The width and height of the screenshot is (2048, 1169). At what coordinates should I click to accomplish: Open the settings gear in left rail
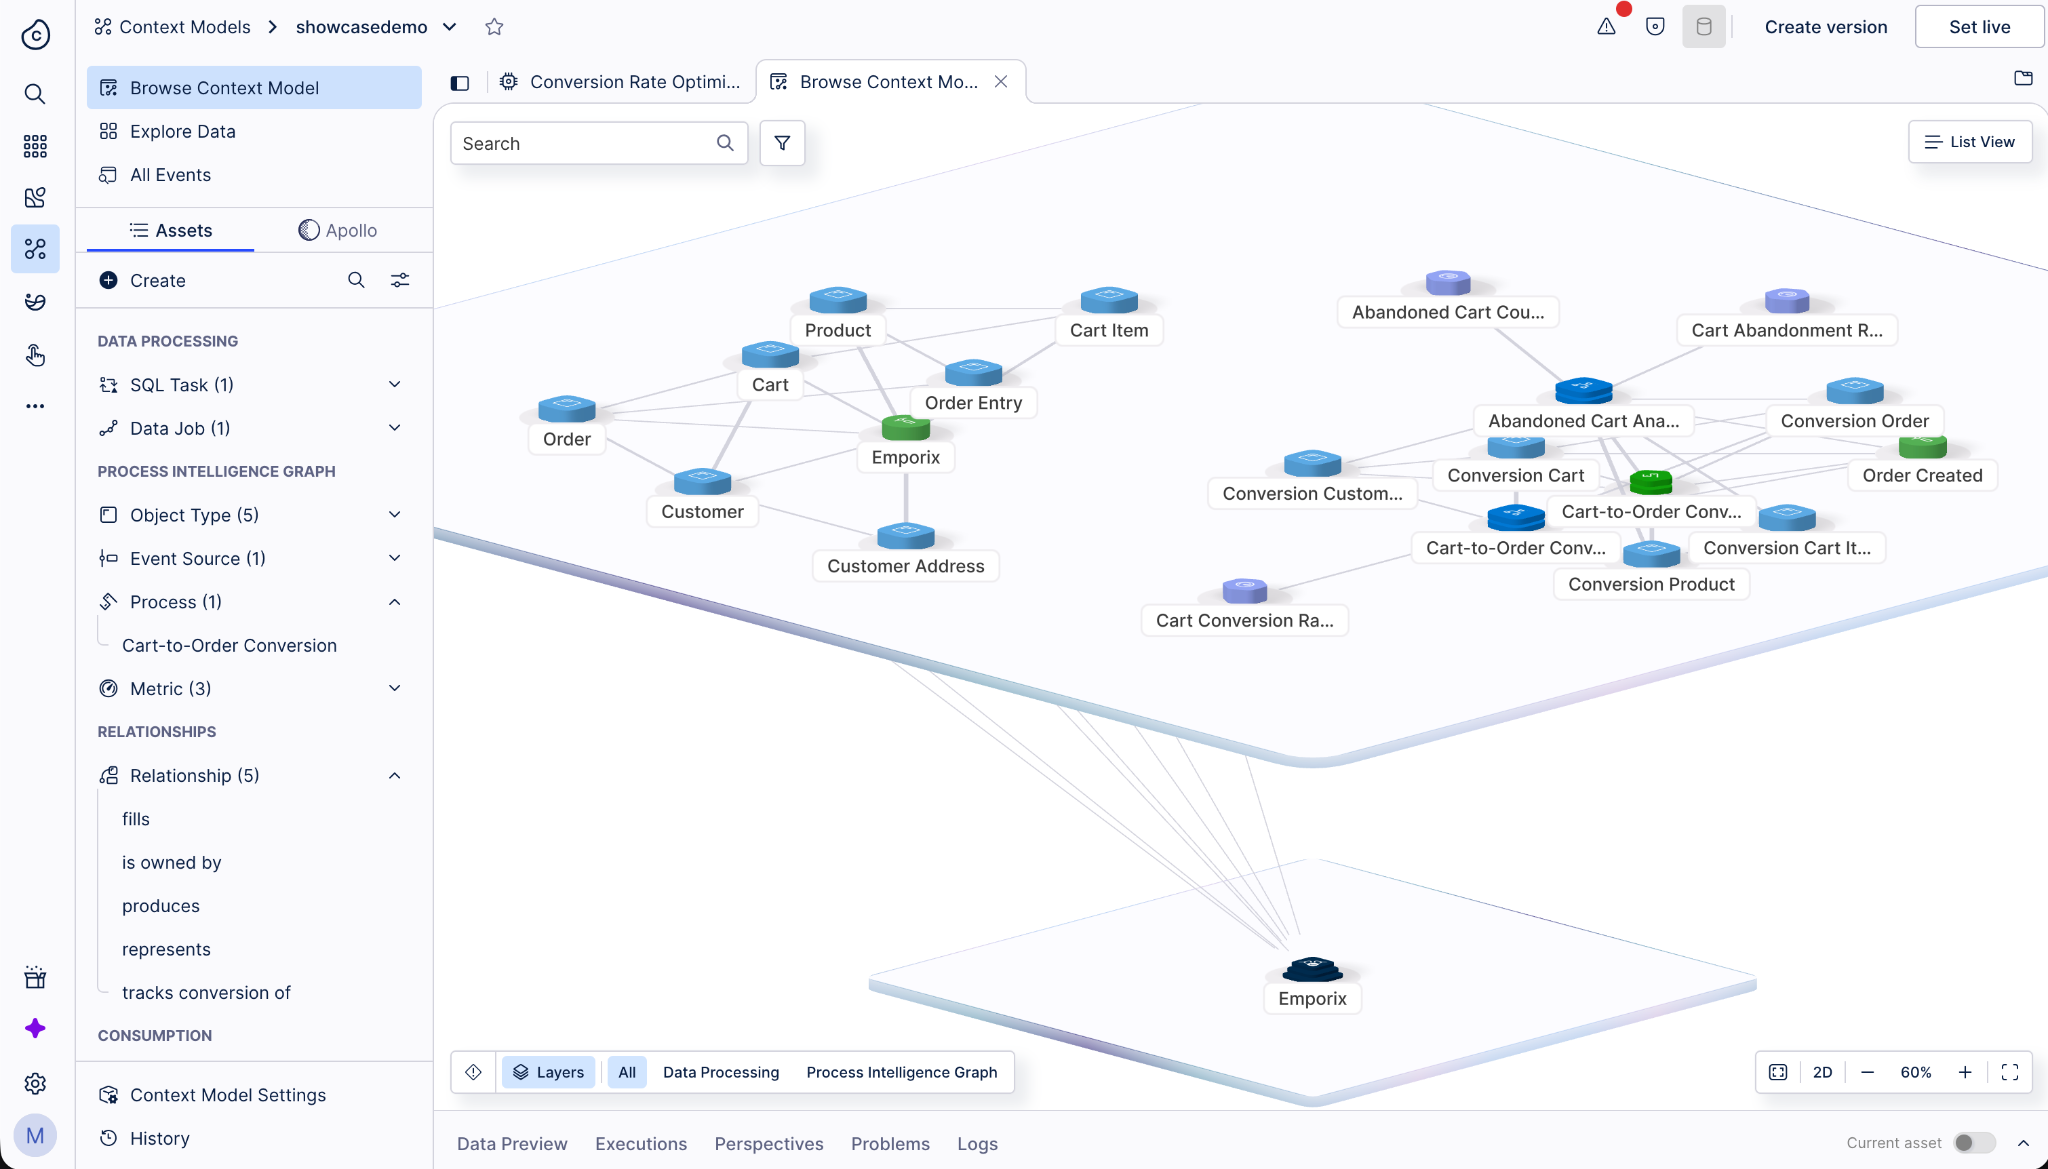35,1083
